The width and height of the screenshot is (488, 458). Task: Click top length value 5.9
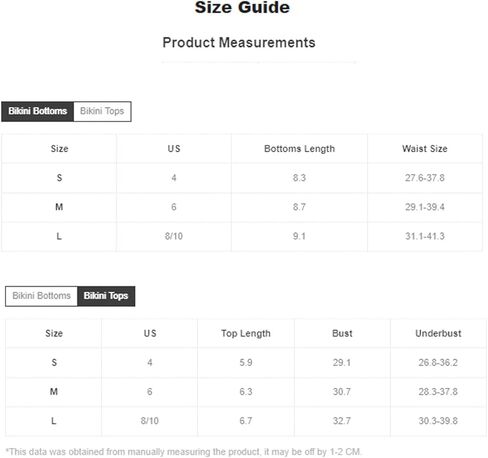[246, 362]
